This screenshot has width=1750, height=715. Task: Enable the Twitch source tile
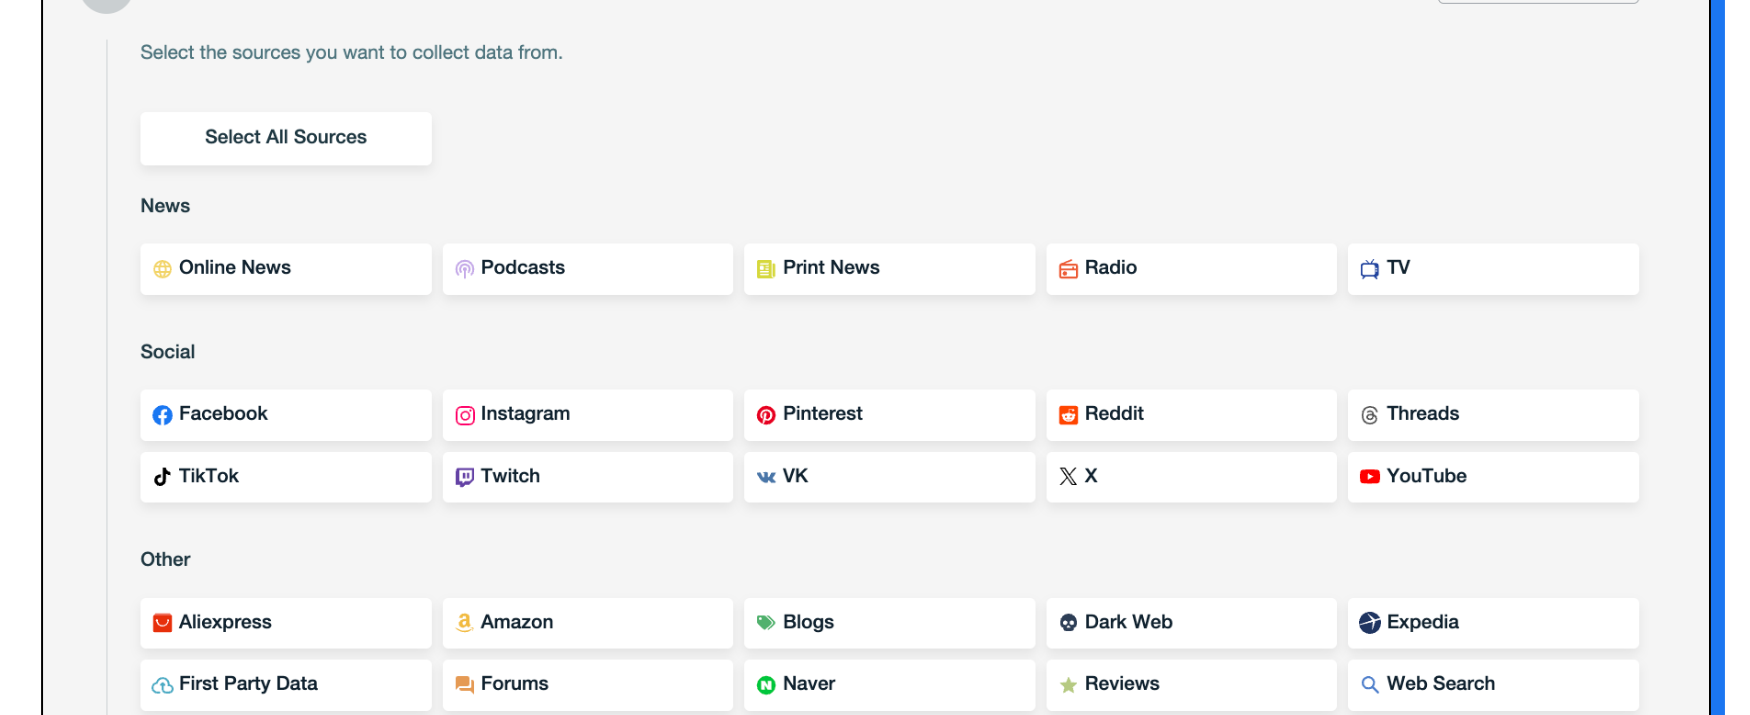point(587,477)
